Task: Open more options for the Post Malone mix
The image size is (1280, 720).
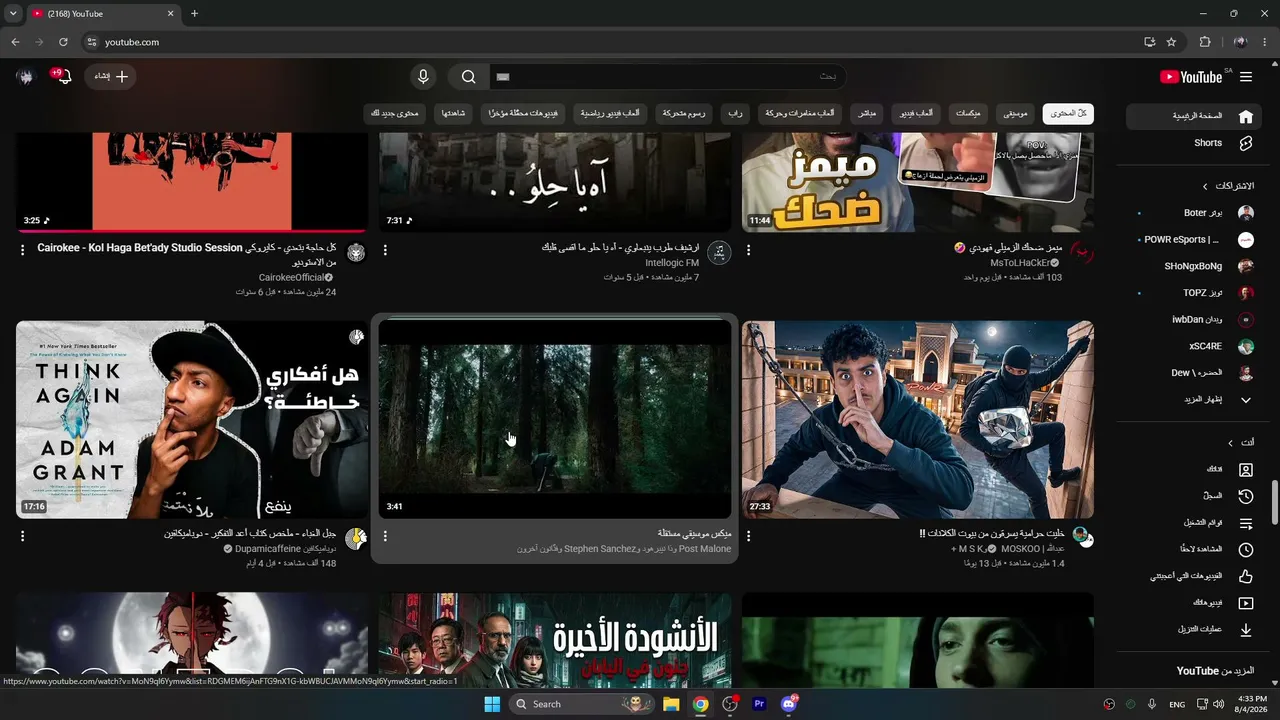Action: pos(385,536)
